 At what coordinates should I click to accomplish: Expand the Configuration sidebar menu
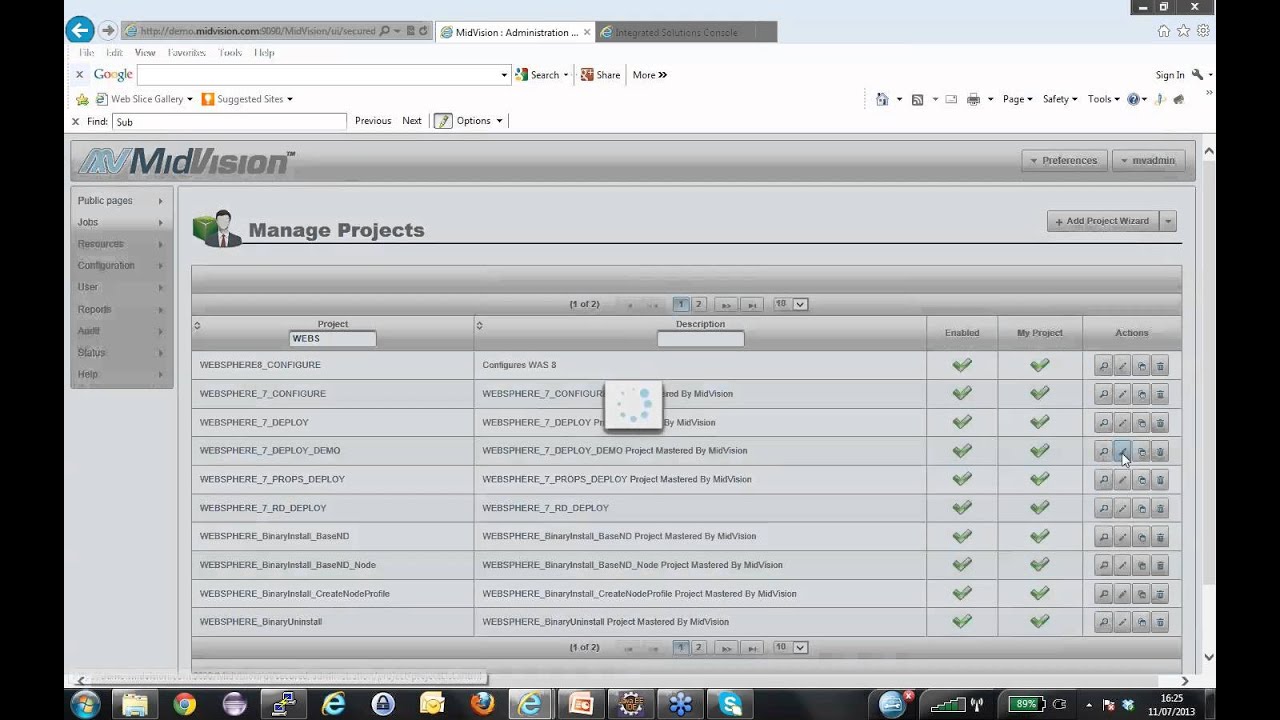(121, 265)
